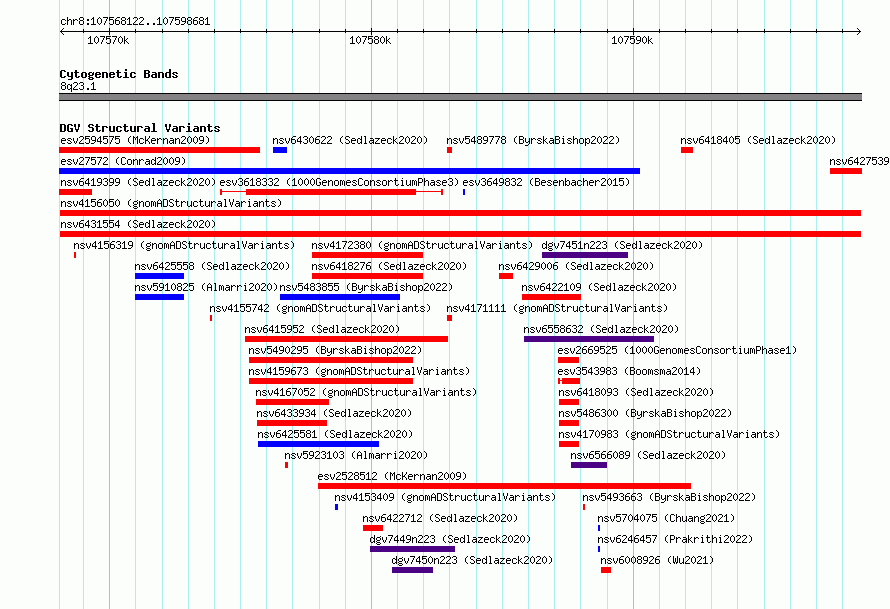890x609 pixels.
Task: Click dgv7451n223 (Sedlazeck2020) label
Action: point(622,245)
